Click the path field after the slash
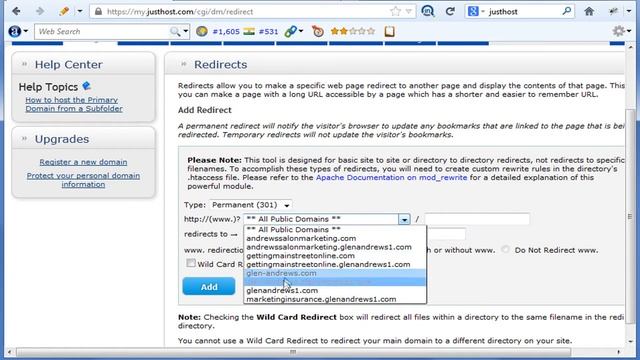The width and height of the screenshot is (640, 360). coord(477,219)
